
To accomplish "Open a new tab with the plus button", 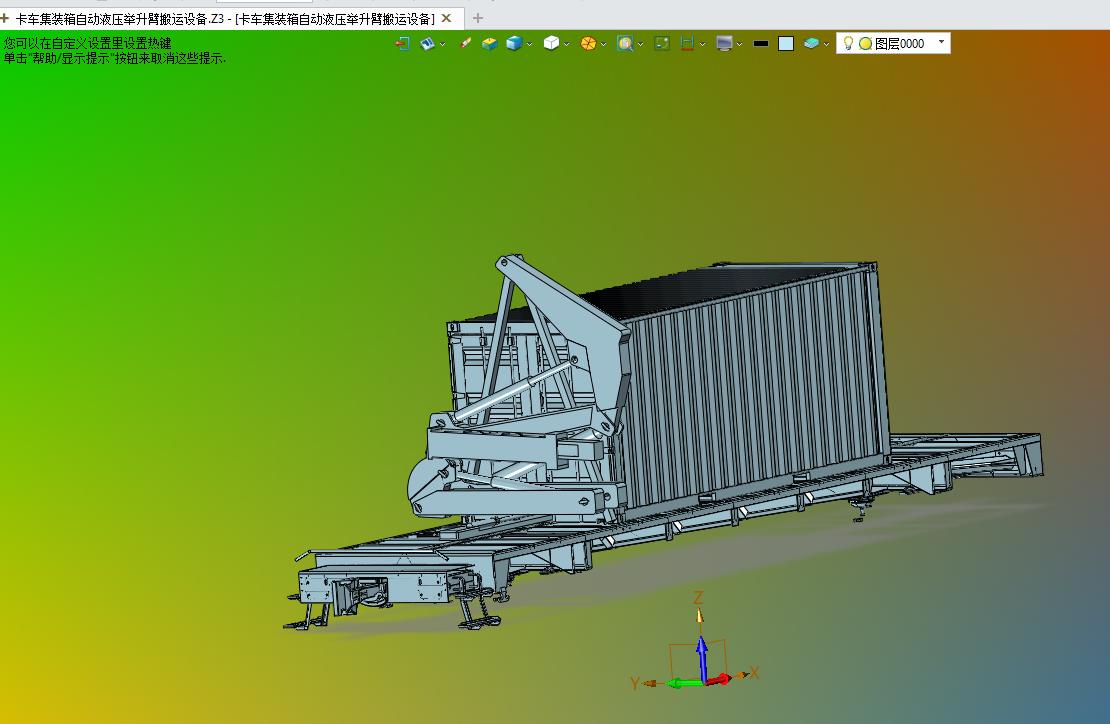I will pos(478,18).
